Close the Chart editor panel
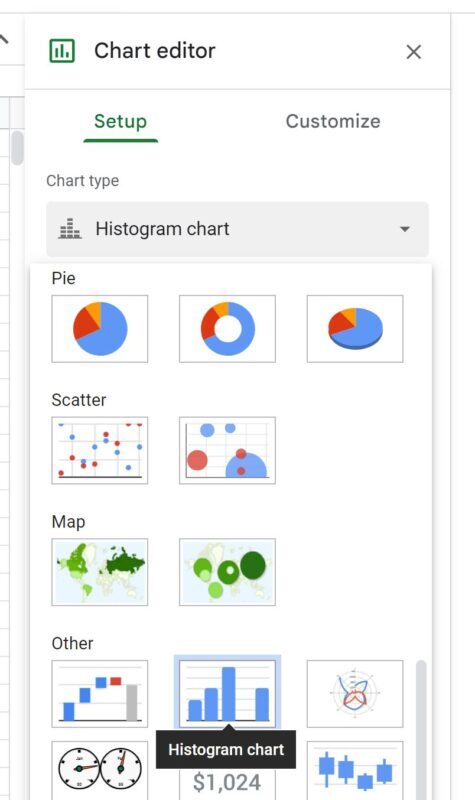475x800 pixels. coord(413,52)
